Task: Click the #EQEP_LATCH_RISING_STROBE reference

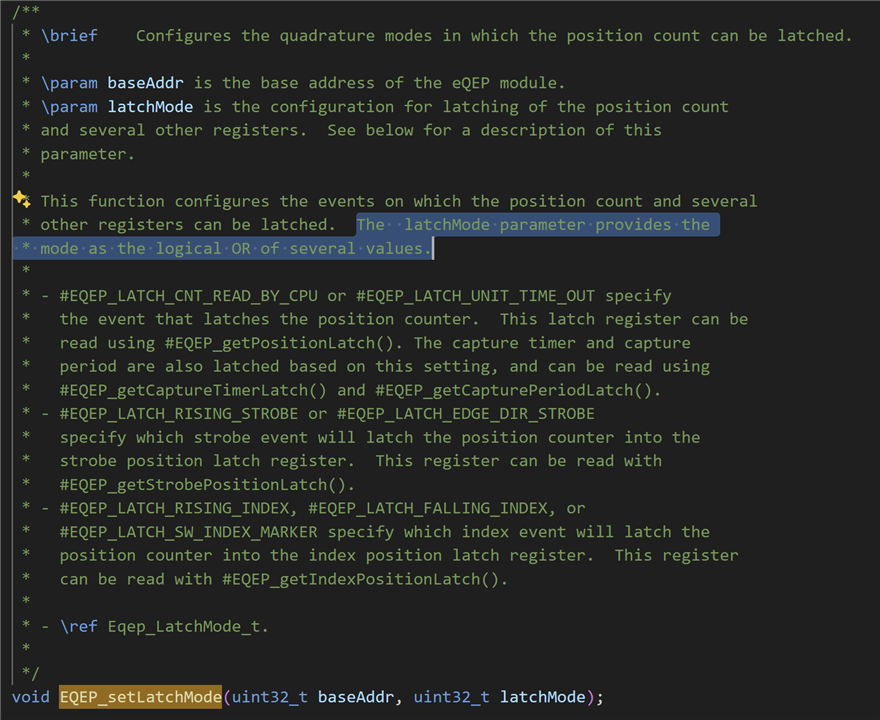Action: [179, 414]
